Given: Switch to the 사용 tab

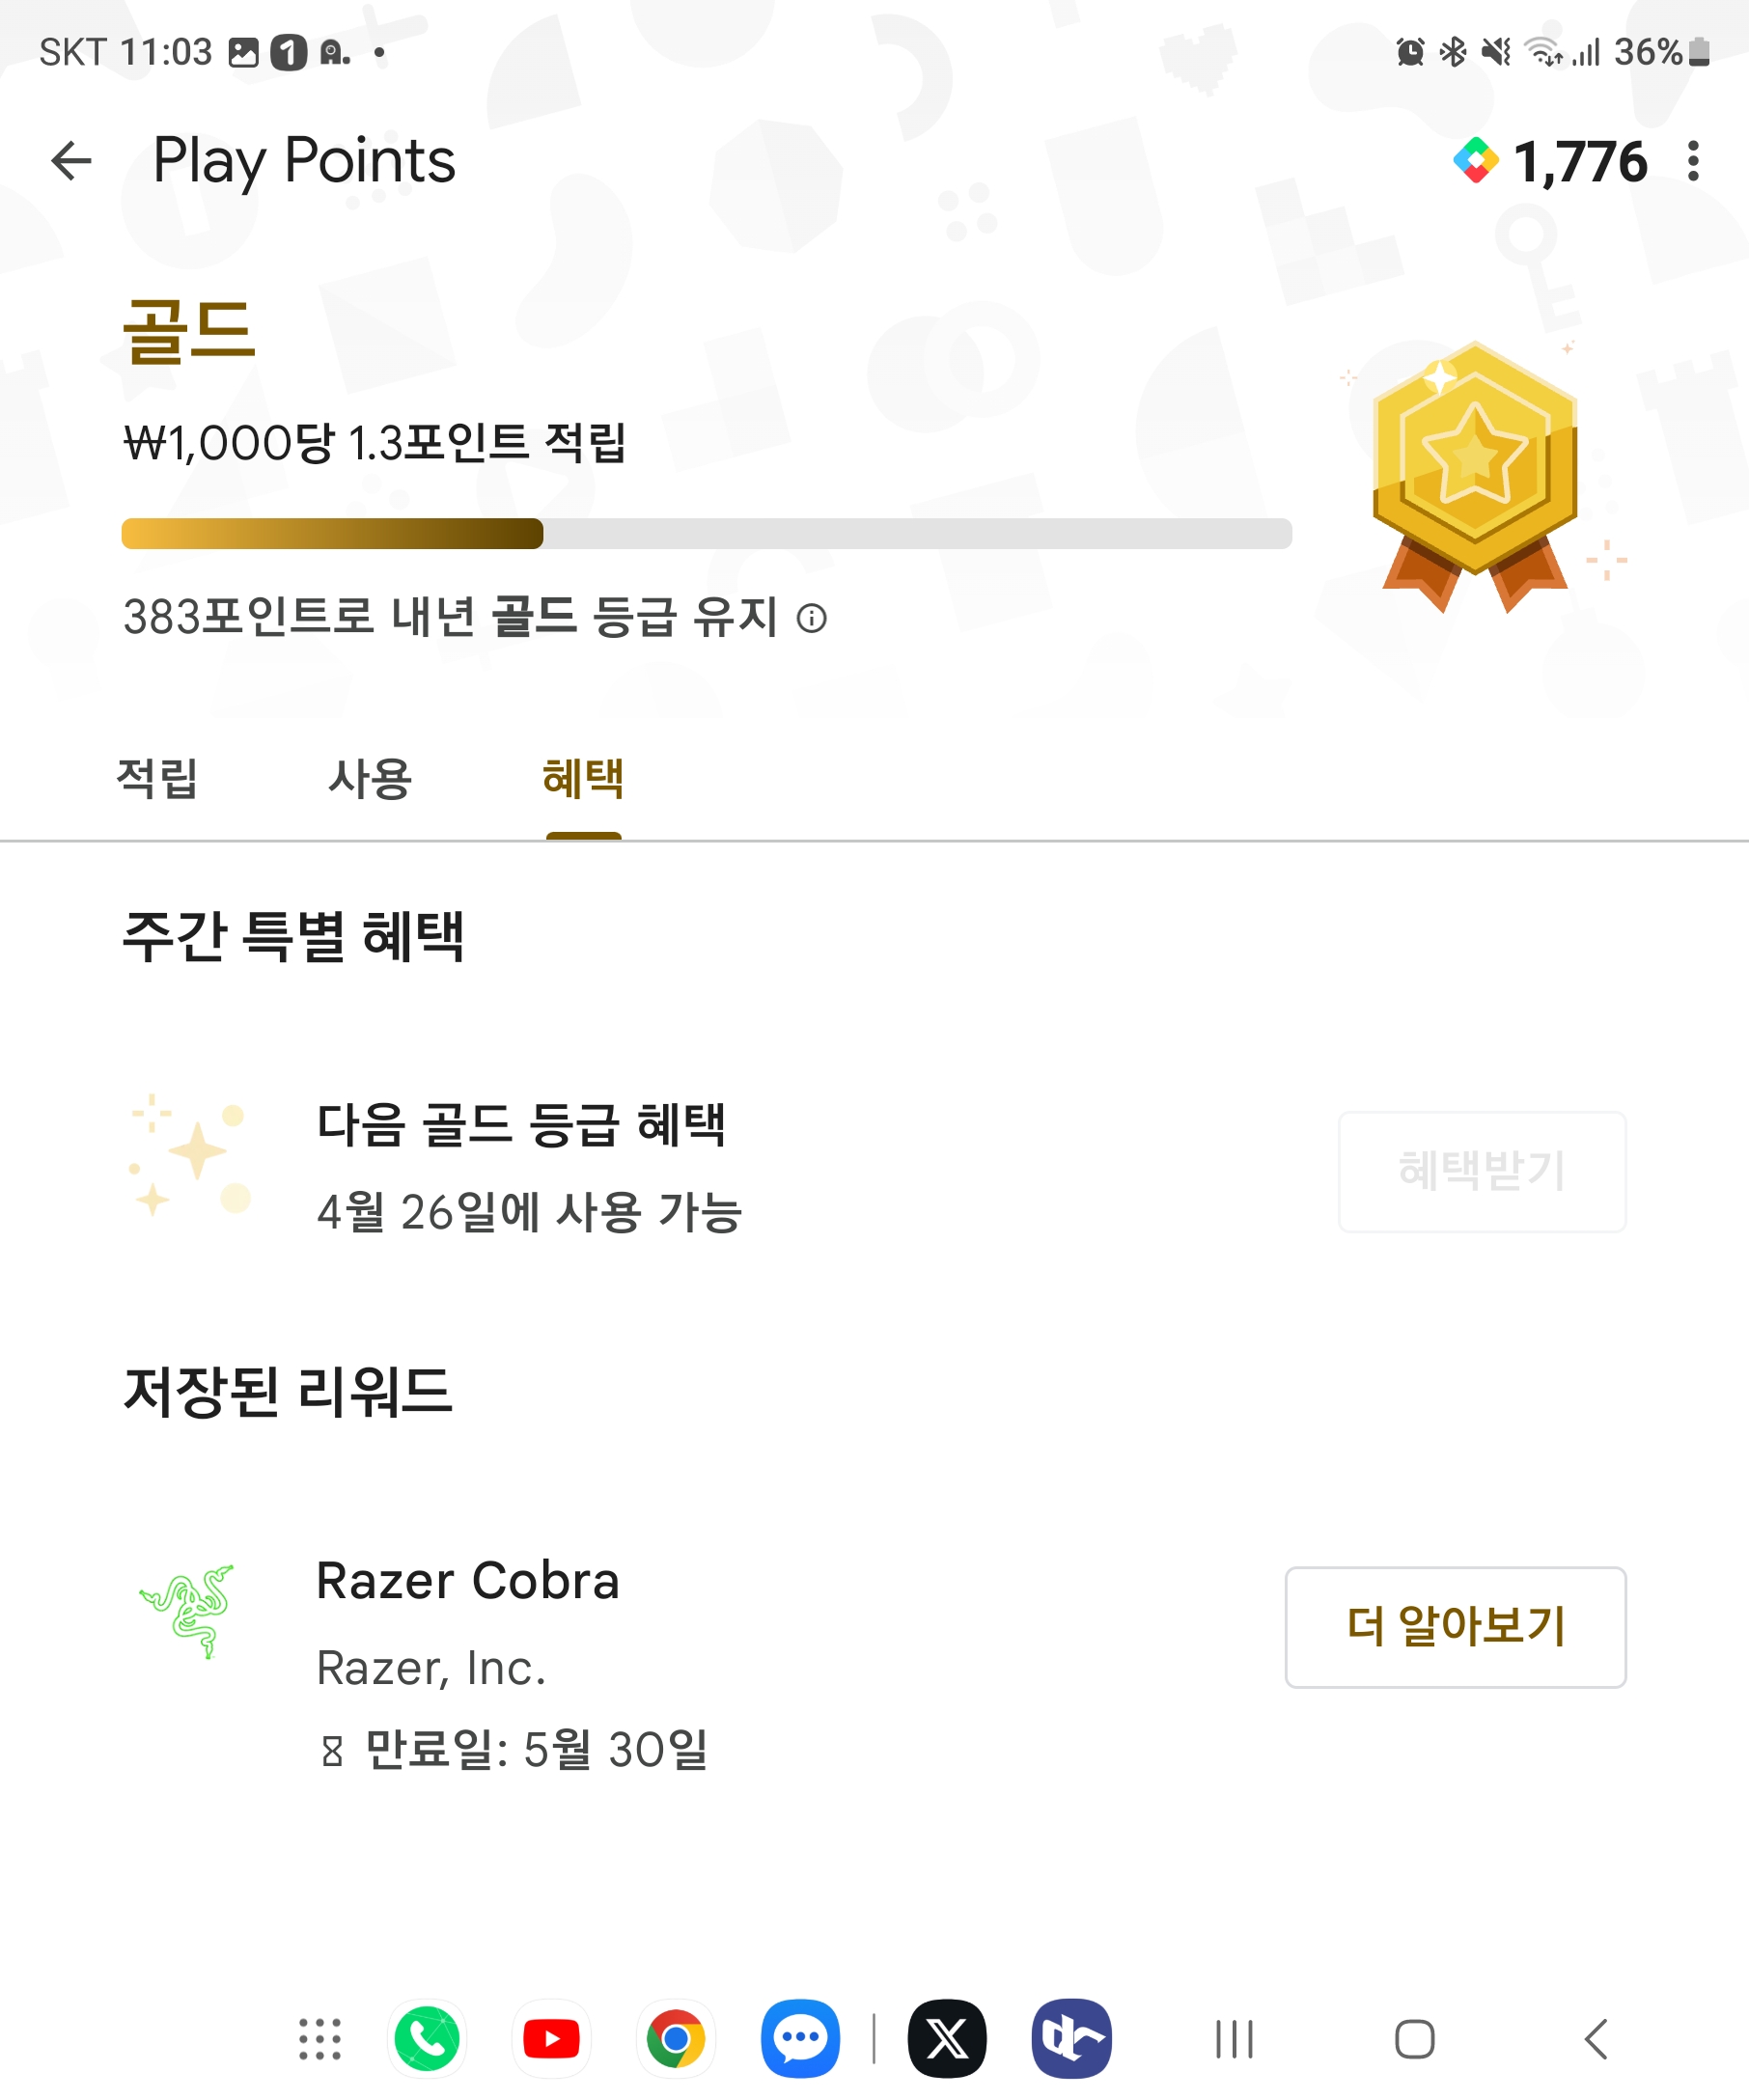Looking at the screenshot, I should click(x=370, y=779).
